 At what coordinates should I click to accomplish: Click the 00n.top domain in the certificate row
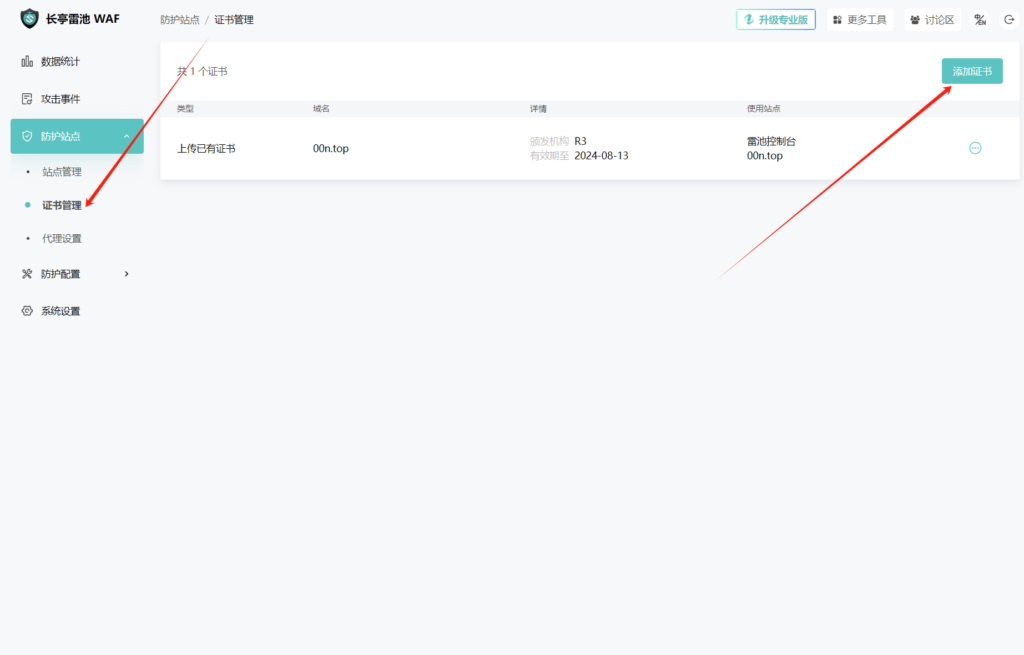pos(331,149)
